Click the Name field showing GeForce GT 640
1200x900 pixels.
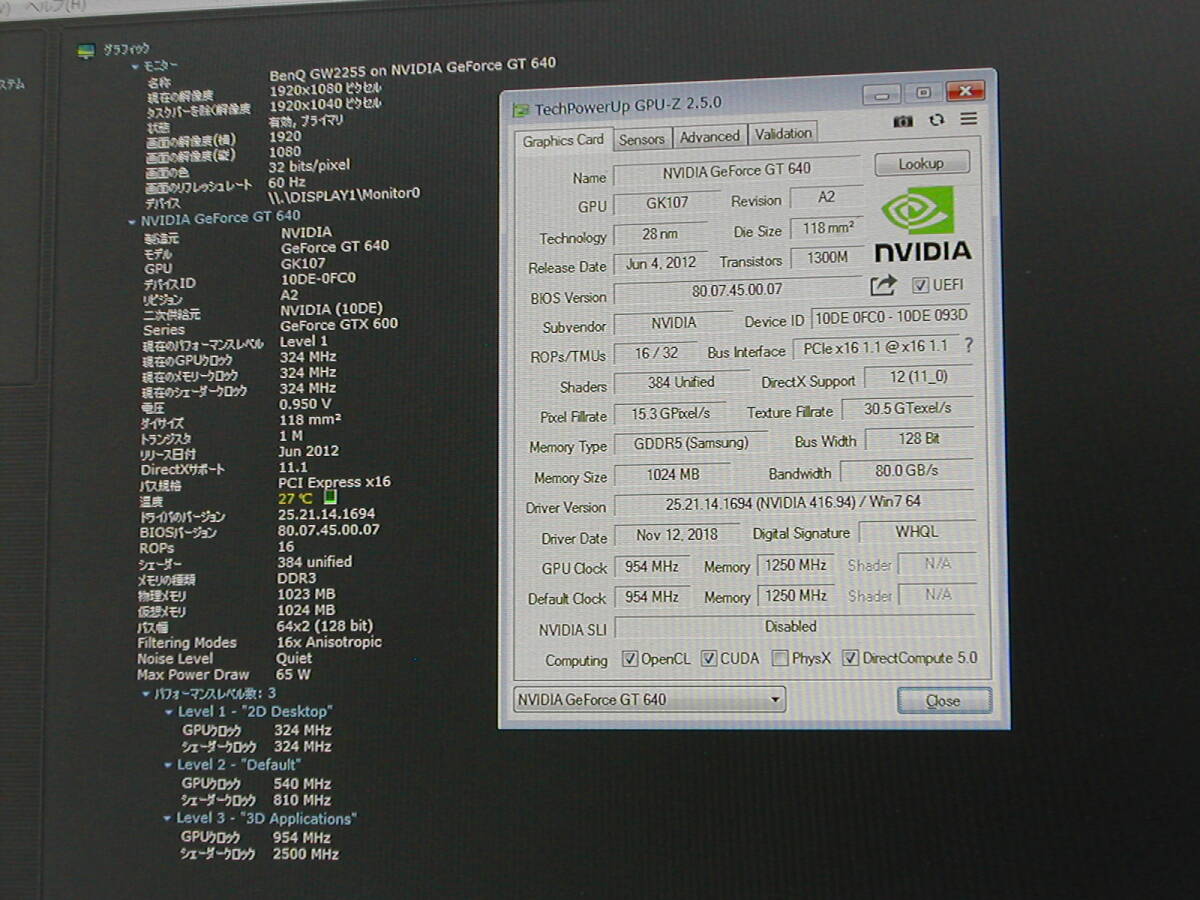(x=736, y=171)
